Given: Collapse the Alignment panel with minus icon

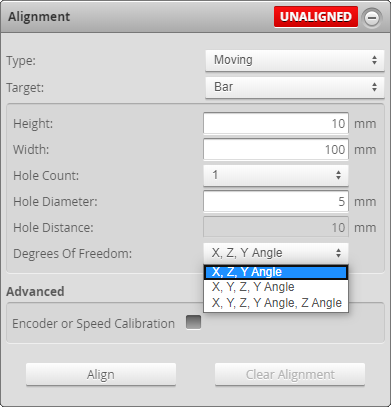Looking at the screenshot, I should click(372, 17).
